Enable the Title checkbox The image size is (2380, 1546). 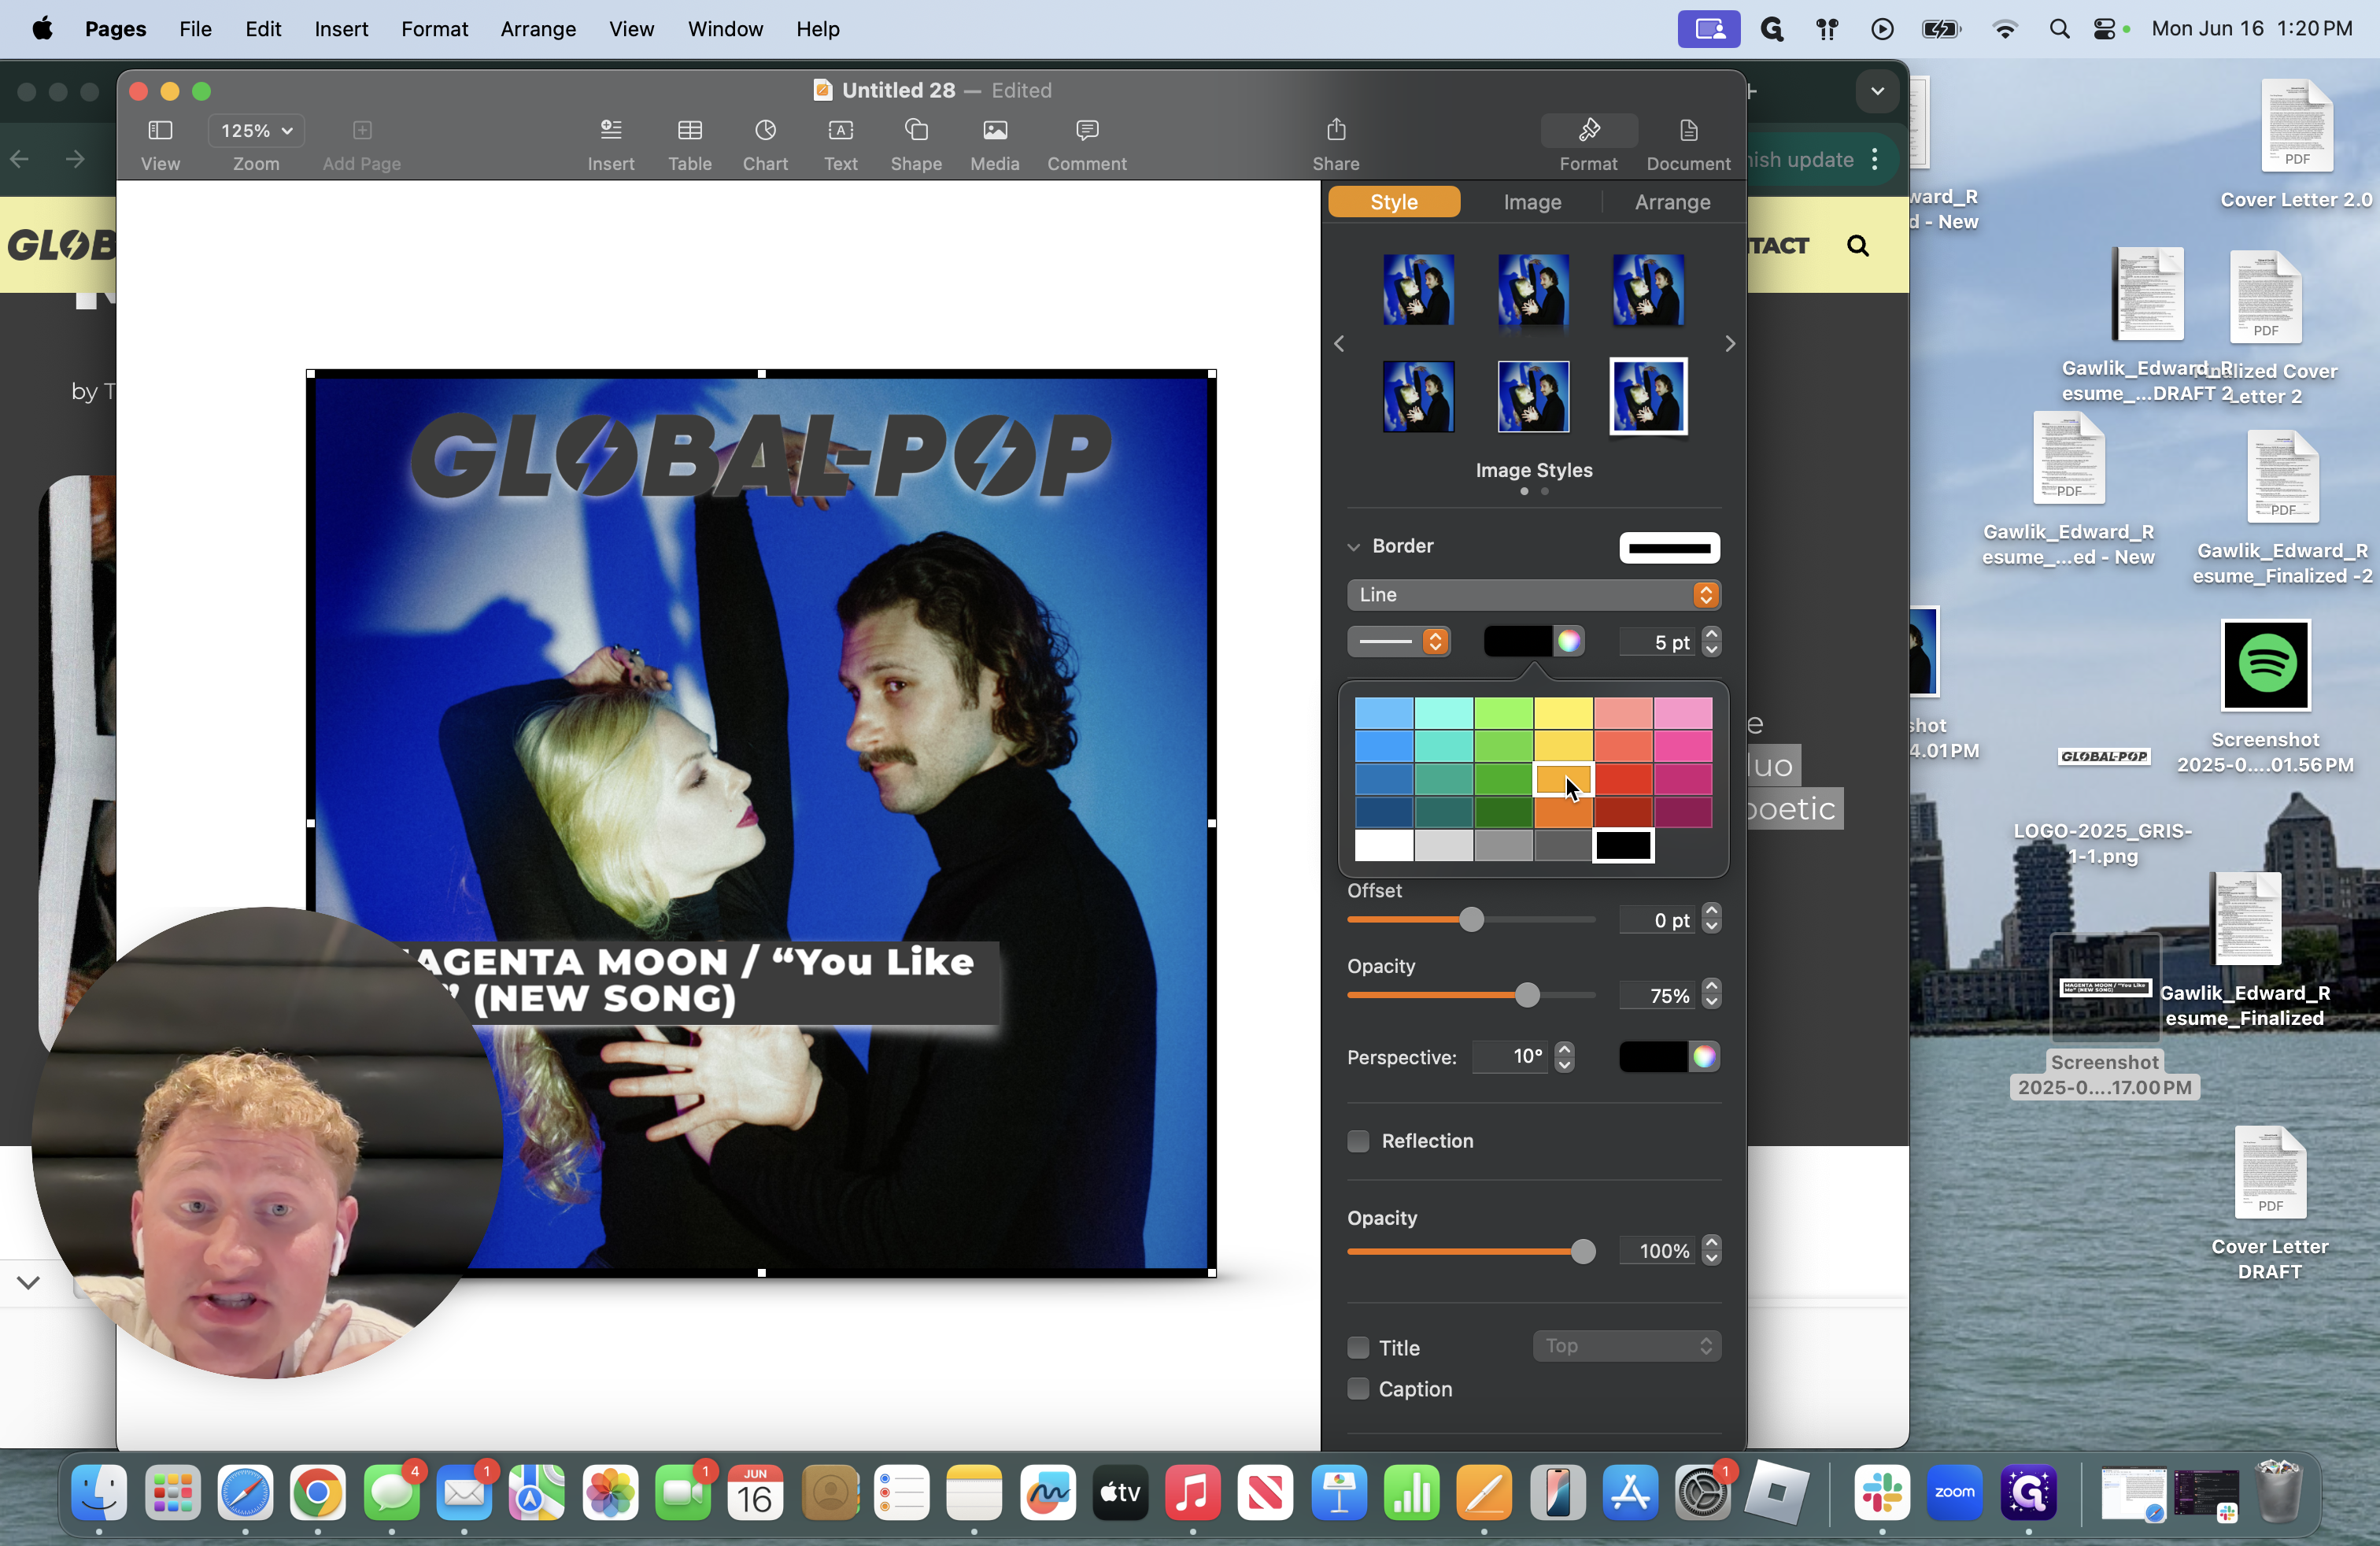pos(1358,1347)
